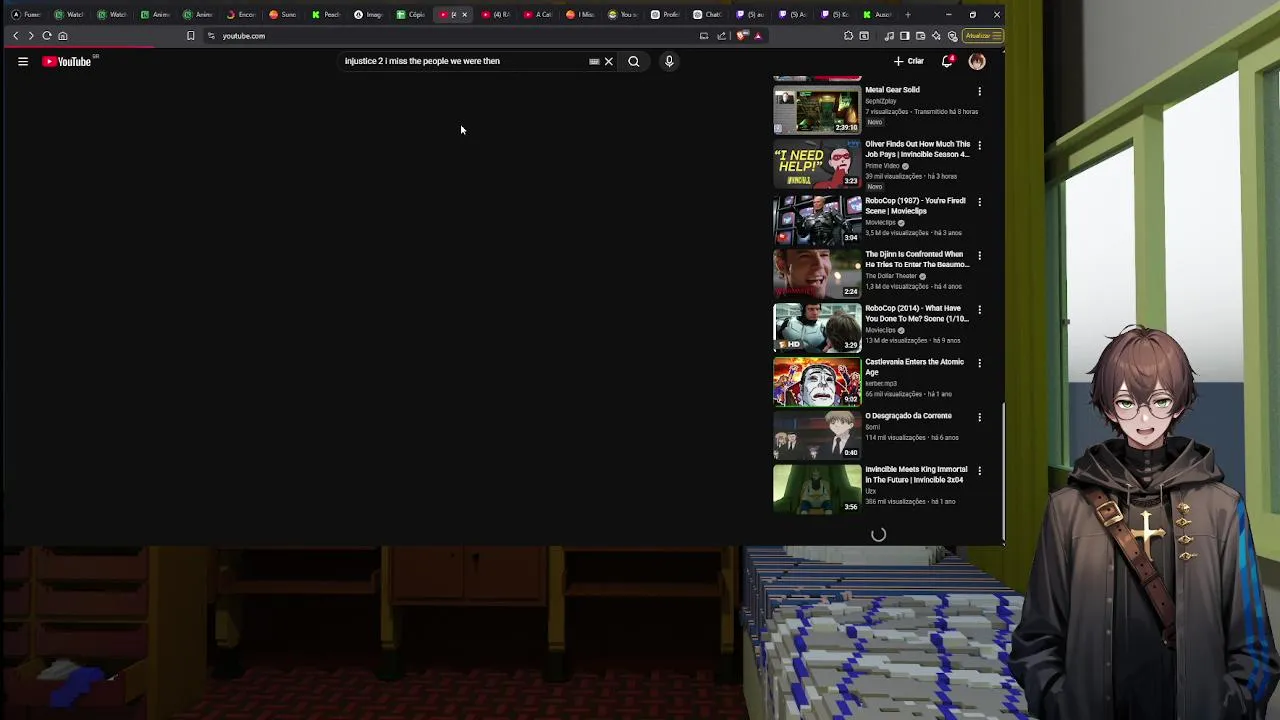Open options for The Djinn Is Confronted video
This screenshot has height=720, width=1280.
click(979, 256)
